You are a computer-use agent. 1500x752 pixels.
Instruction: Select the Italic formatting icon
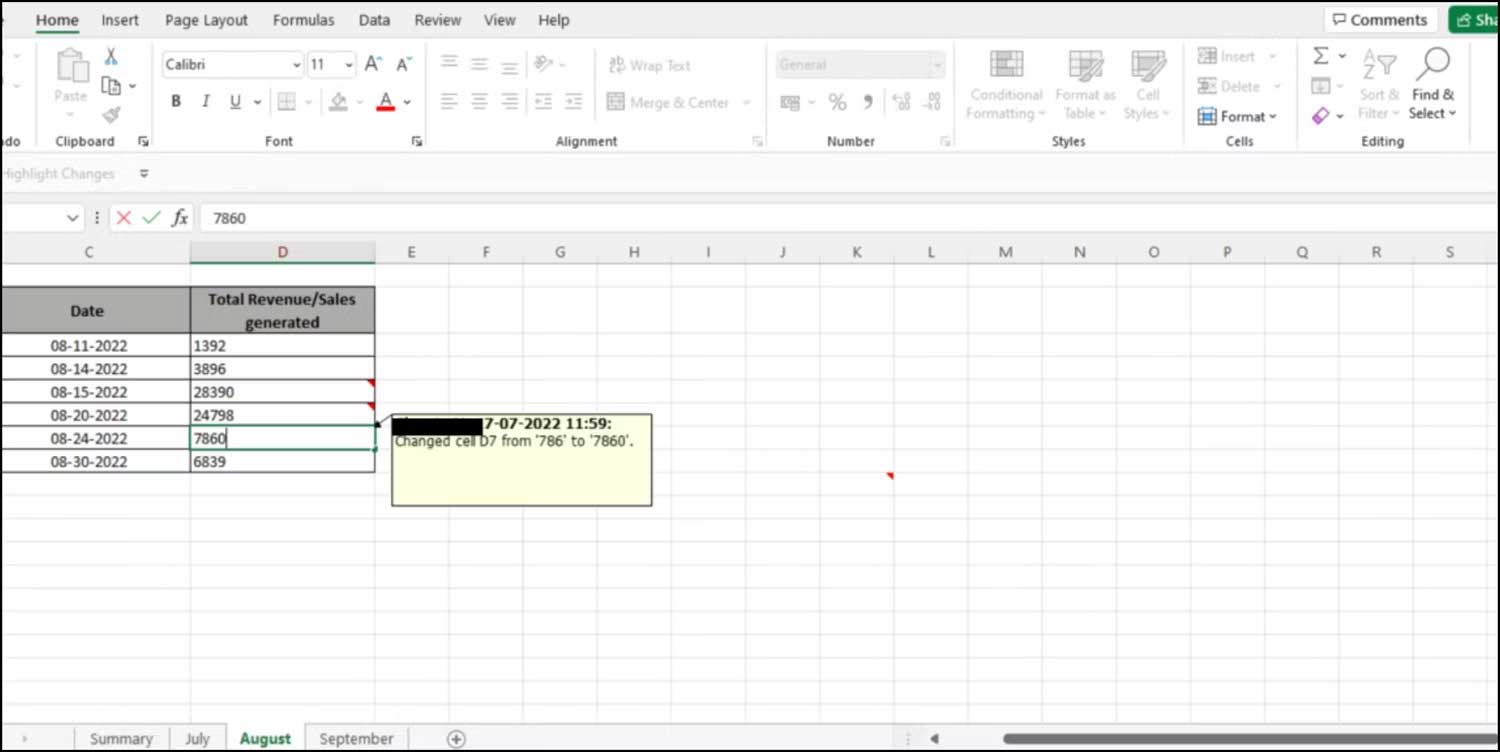(205, 101)
